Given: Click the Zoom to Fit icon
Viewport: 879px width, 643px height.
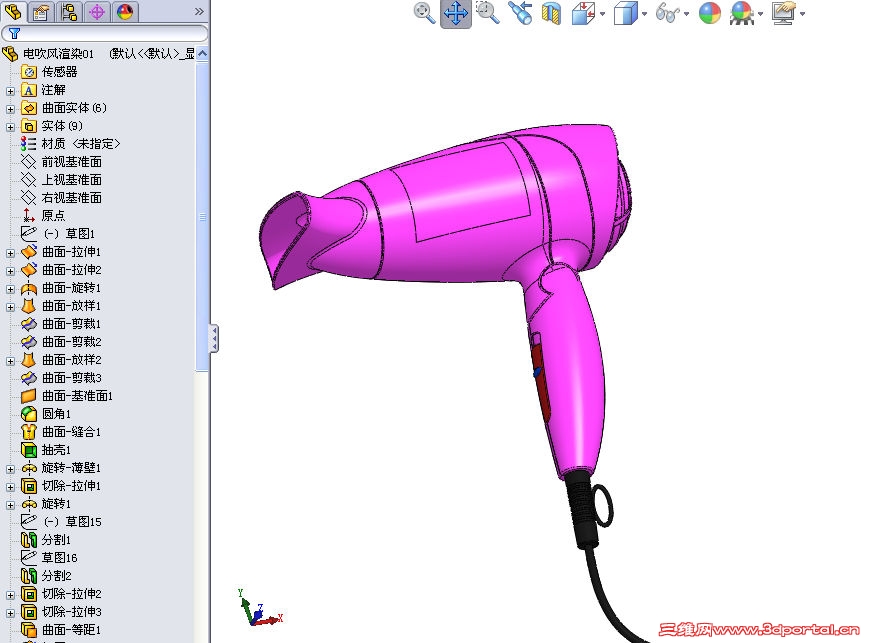Looking at the screenshot, I should coord(424,12).
